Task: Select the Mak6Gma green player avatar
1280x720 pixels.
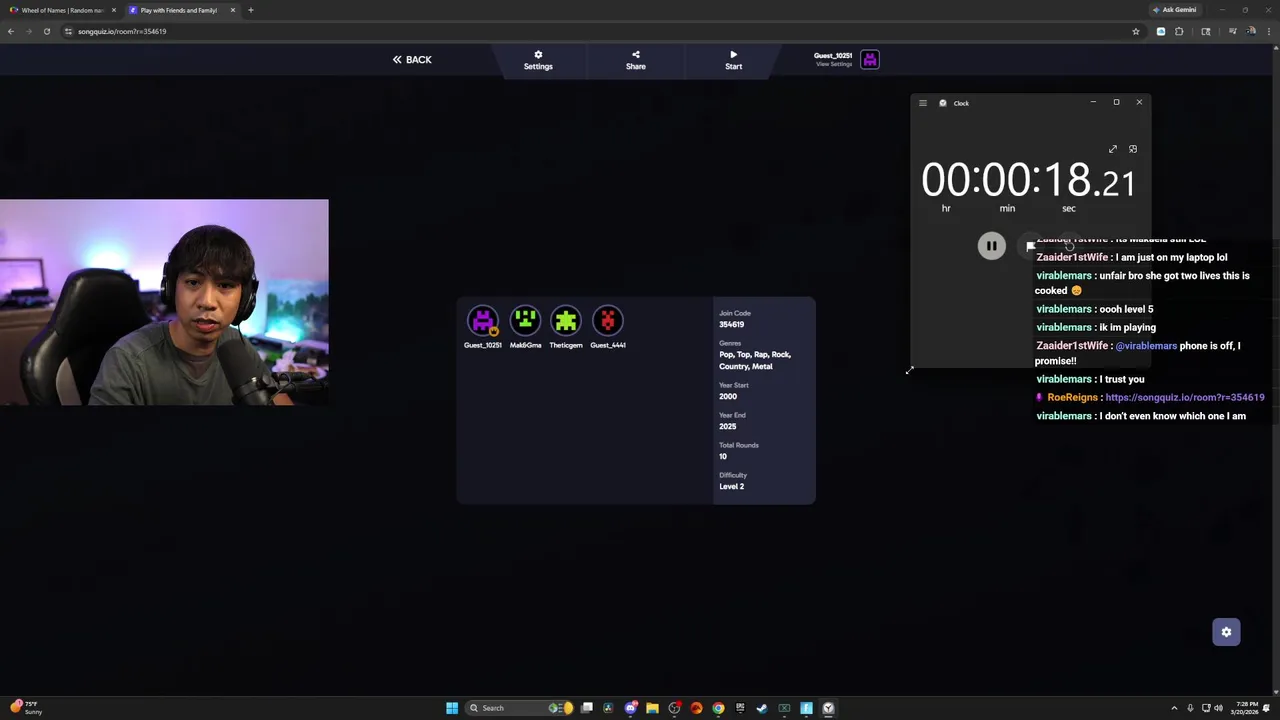Action: (x=525, y=320)
